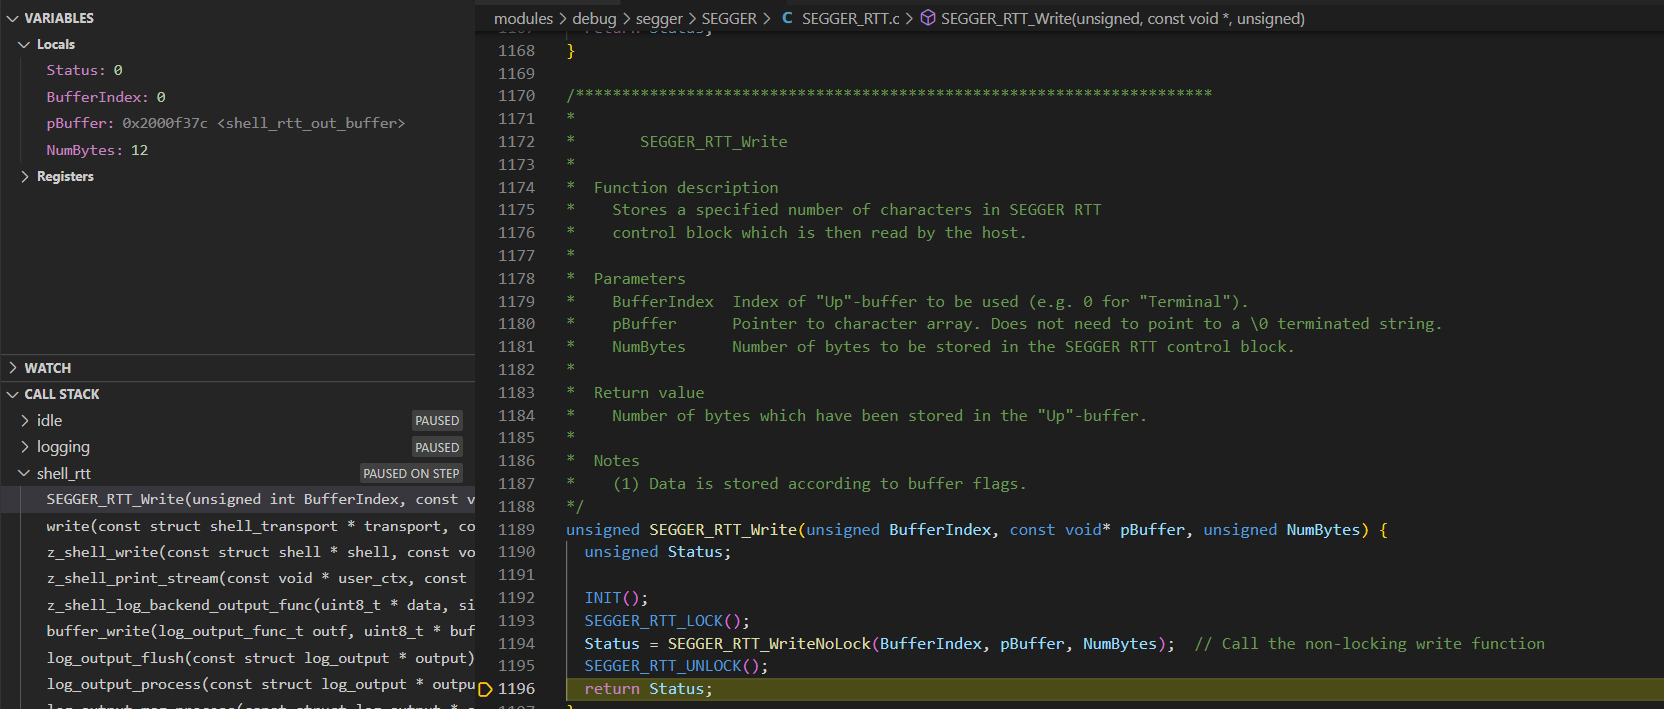Select the 'NumBytes: 12' local variable
The height and width of the screenshot is (709, 1664).
click(238, 150)
